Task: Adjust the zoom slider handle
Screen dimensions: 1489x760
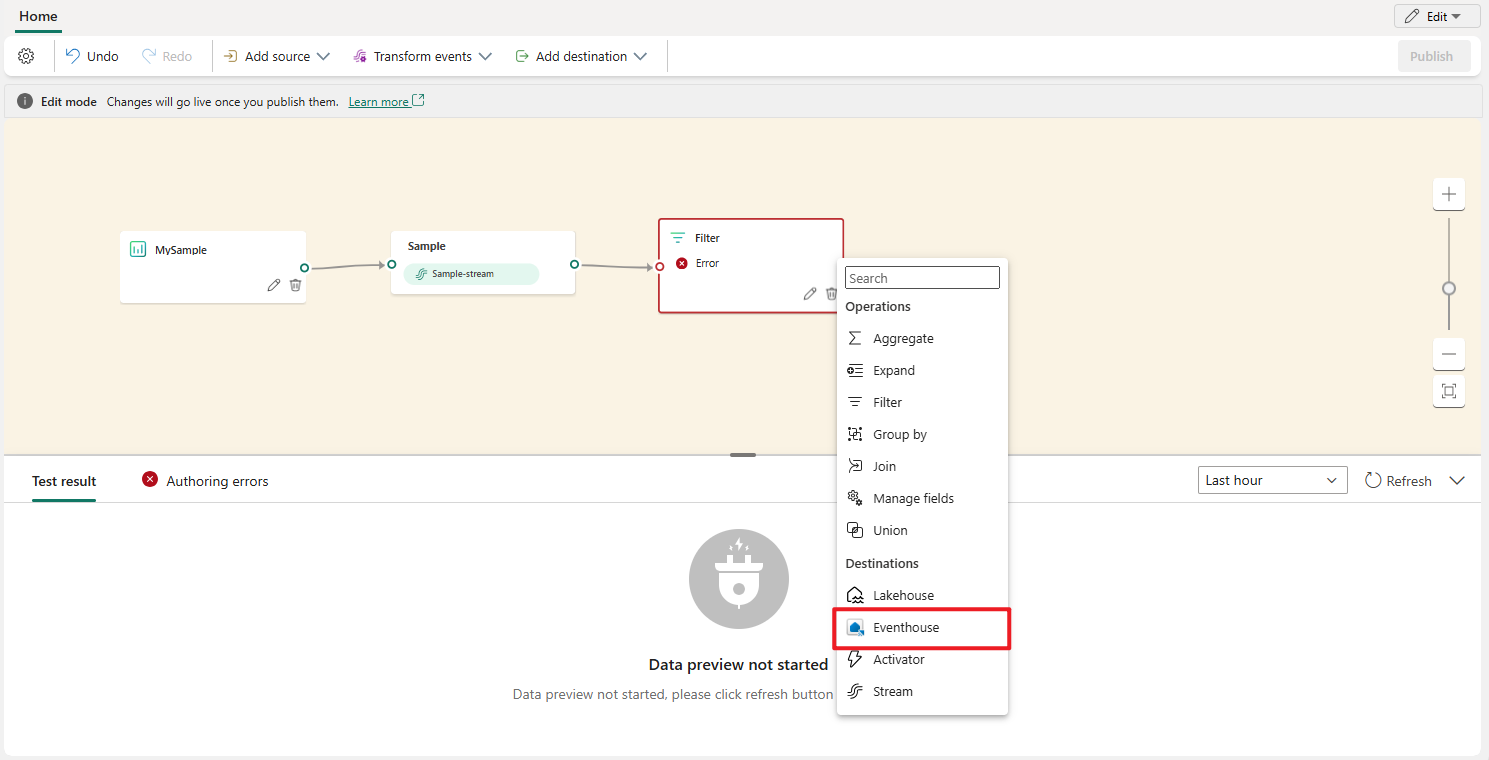Action: [1448, 287]
